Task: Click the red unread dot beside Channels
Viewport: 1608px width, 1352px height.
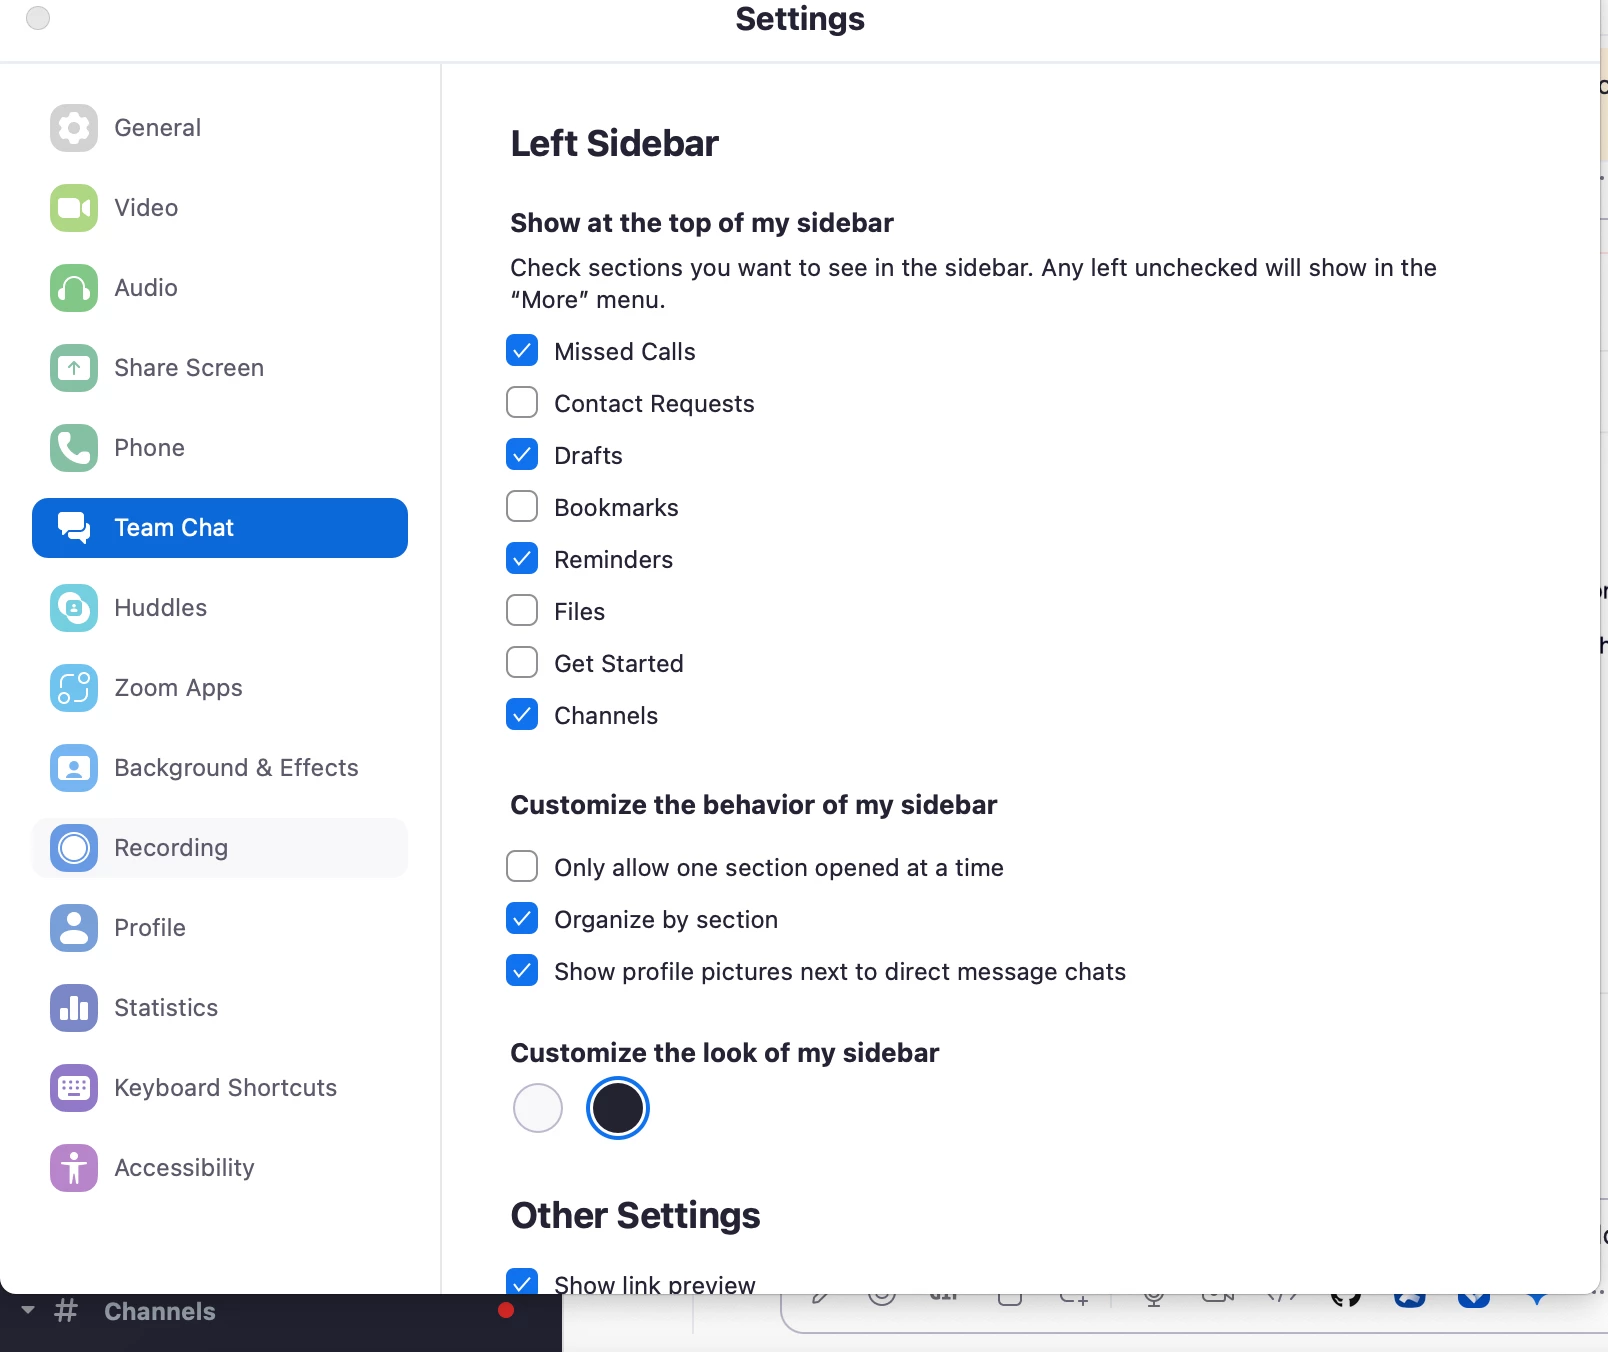Action: (x=506, y=1310)
